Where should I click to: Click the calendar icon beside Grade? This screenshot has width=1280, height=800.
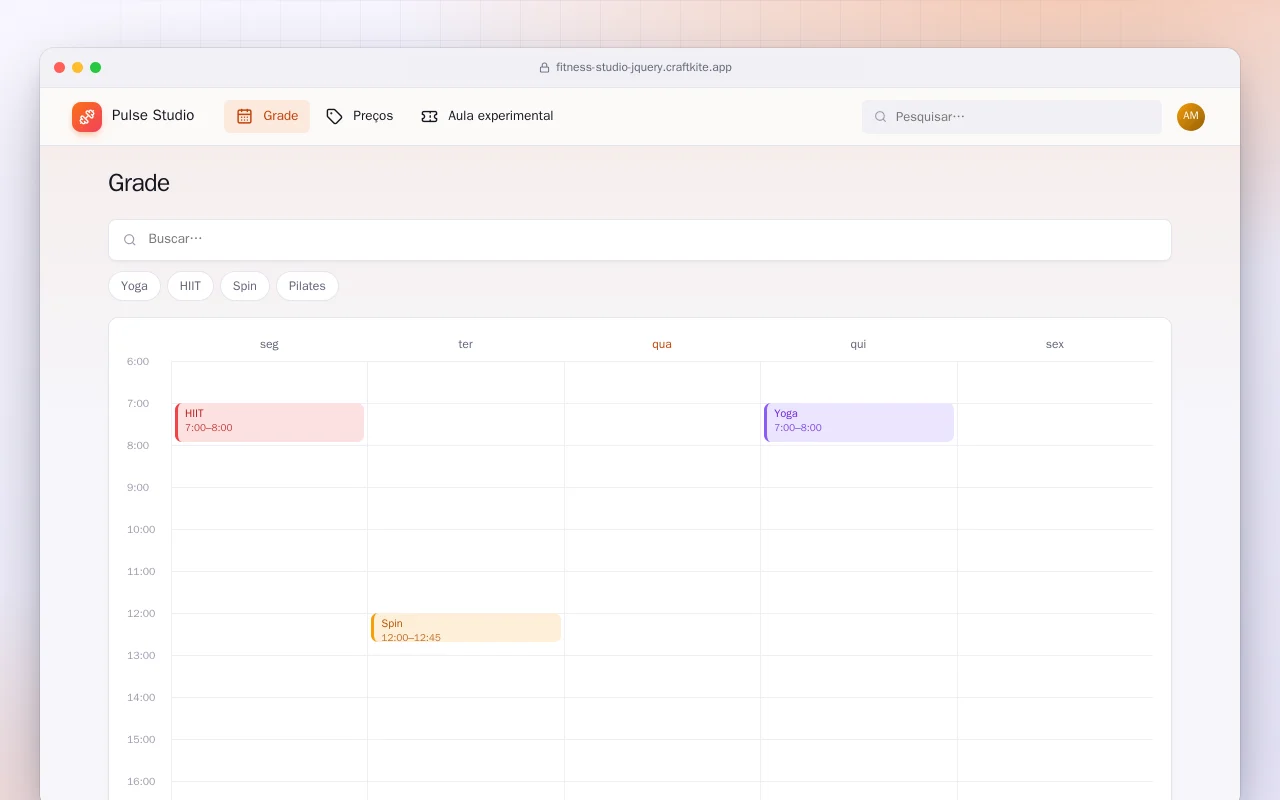[x=244, y=116]
